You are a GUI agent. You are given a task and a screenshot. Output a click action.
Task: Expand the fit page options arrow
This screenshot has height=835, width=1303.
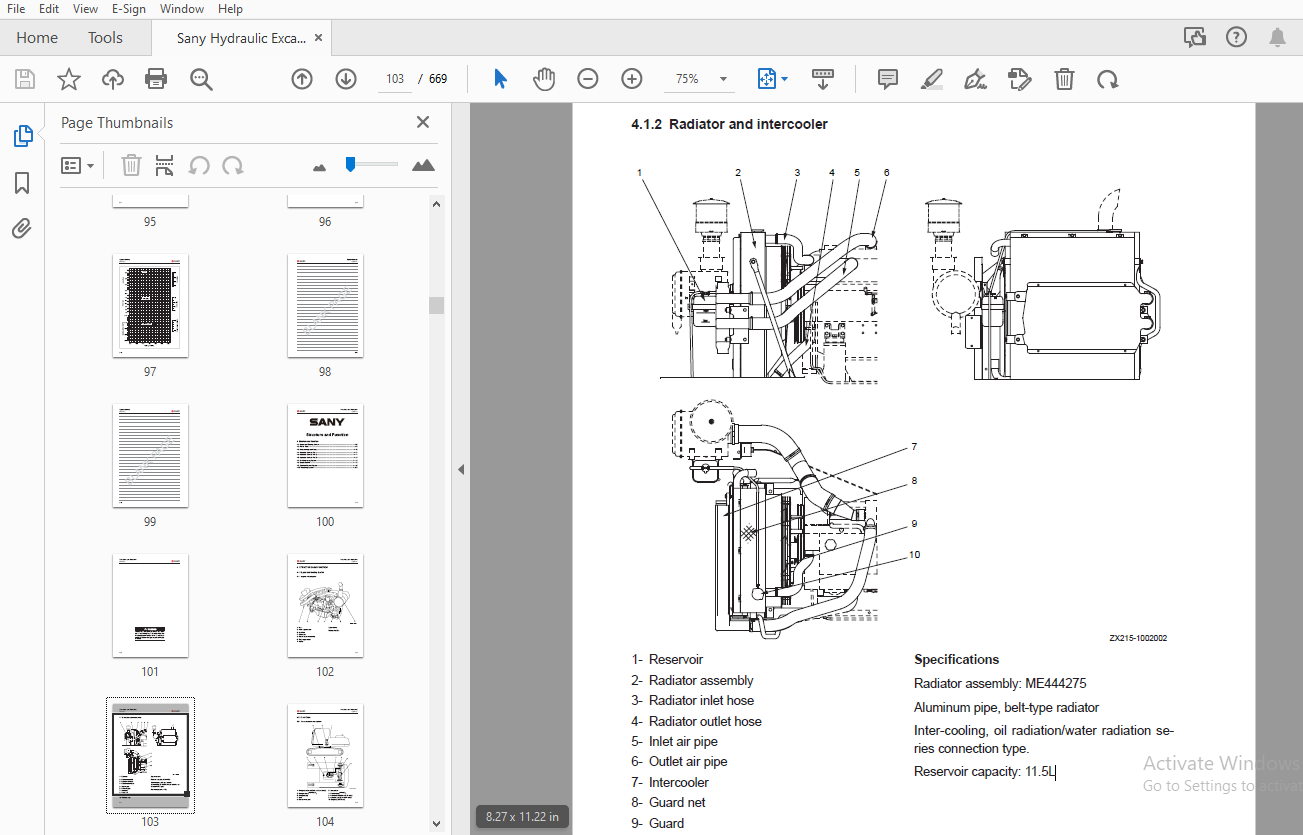pyautogui.click(x=785, y=79)
